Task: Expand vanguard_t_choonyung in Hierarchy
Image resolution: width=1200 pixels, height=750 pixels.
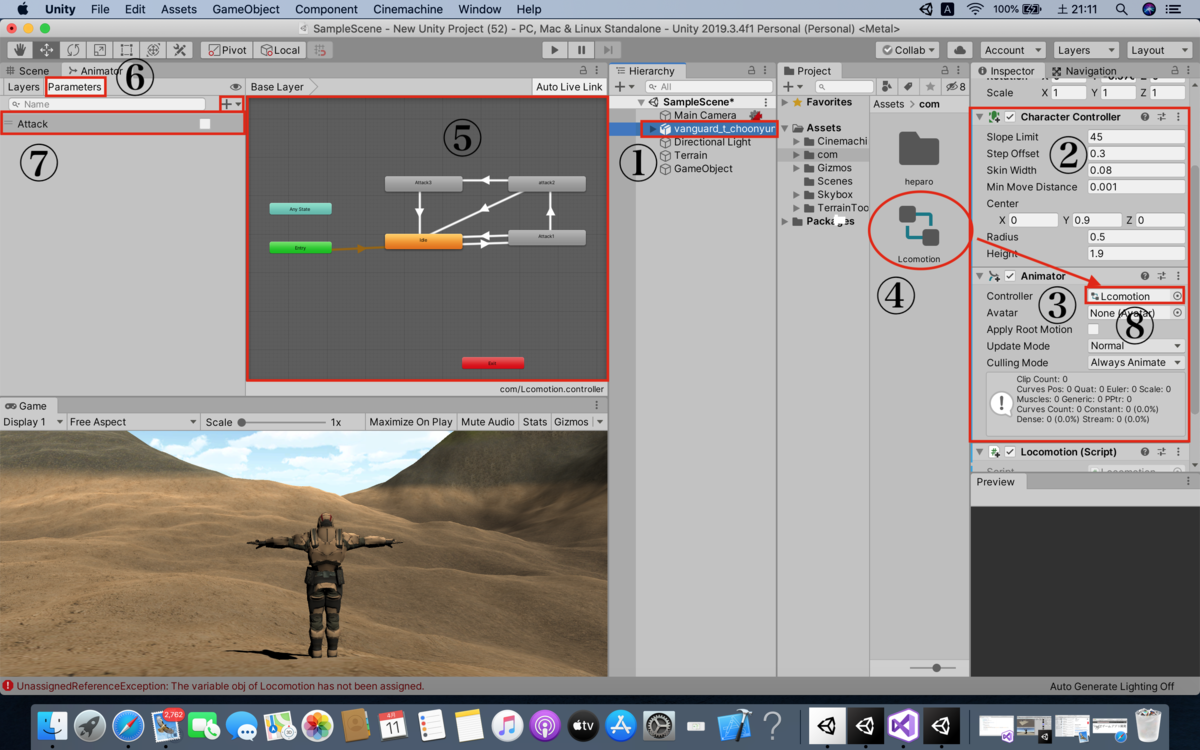Action: point(652,129)
